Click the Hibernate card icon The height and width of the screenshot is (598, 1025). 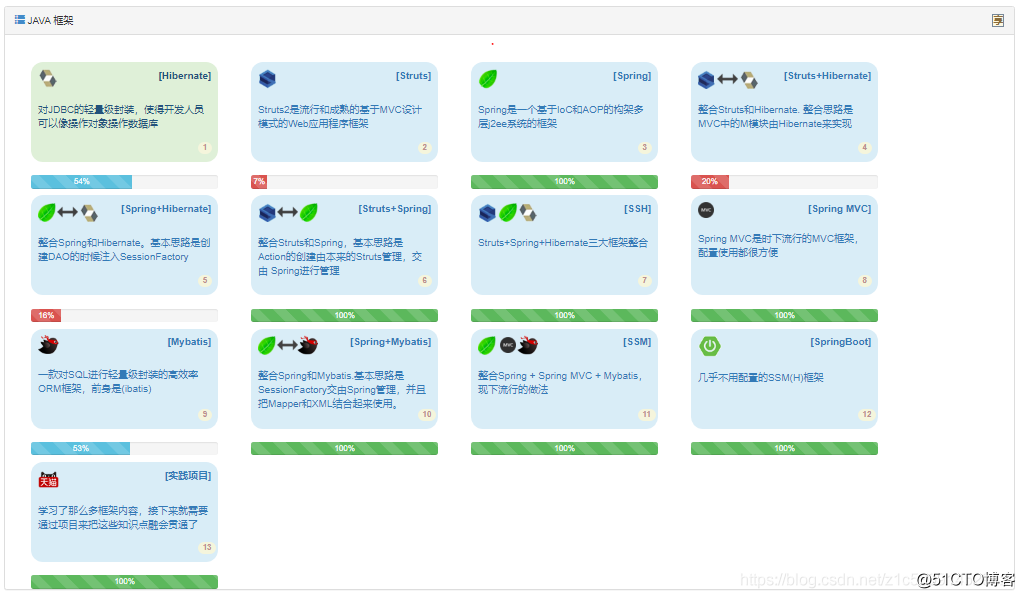tap(48, 78)
